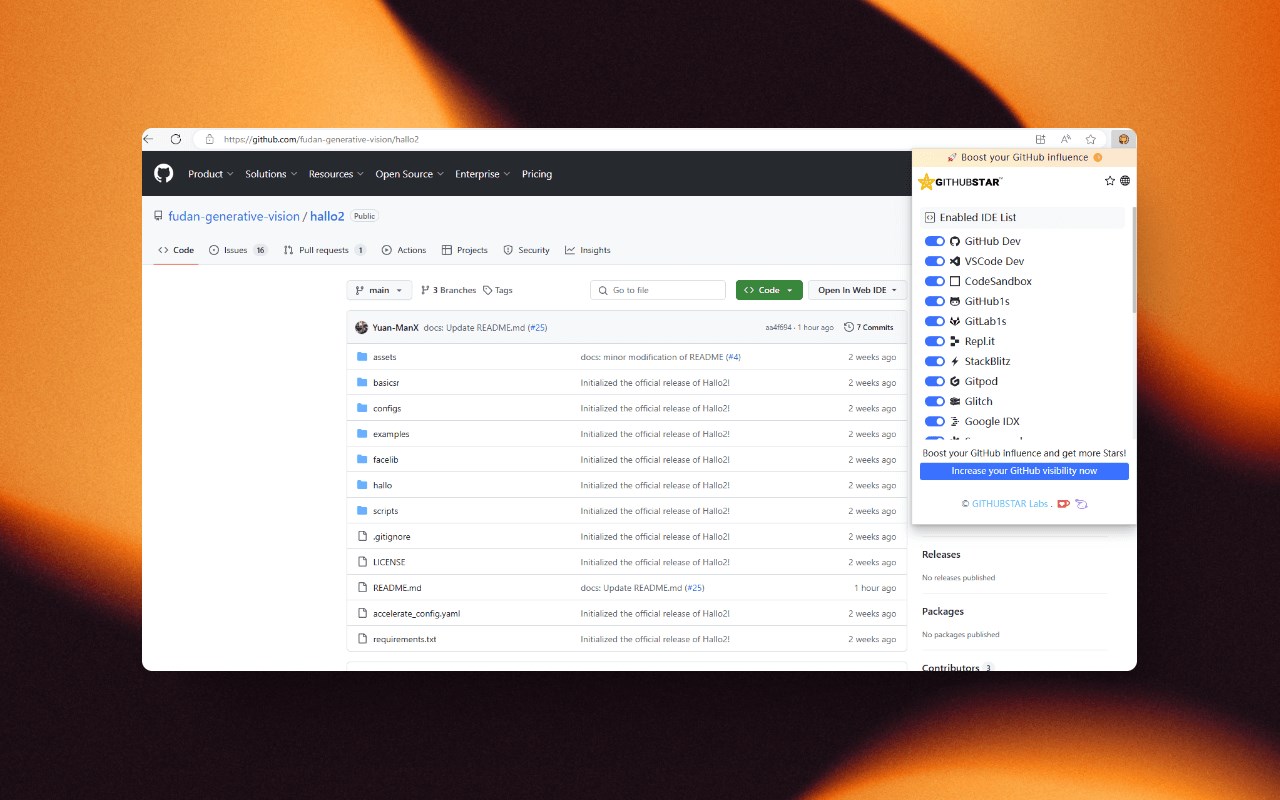Image resolution: width=1280 pixels, height=800 pixels.
Task: Click the Yuan-ManX avatar in the commit bar
Action: [x=361, y=327]
